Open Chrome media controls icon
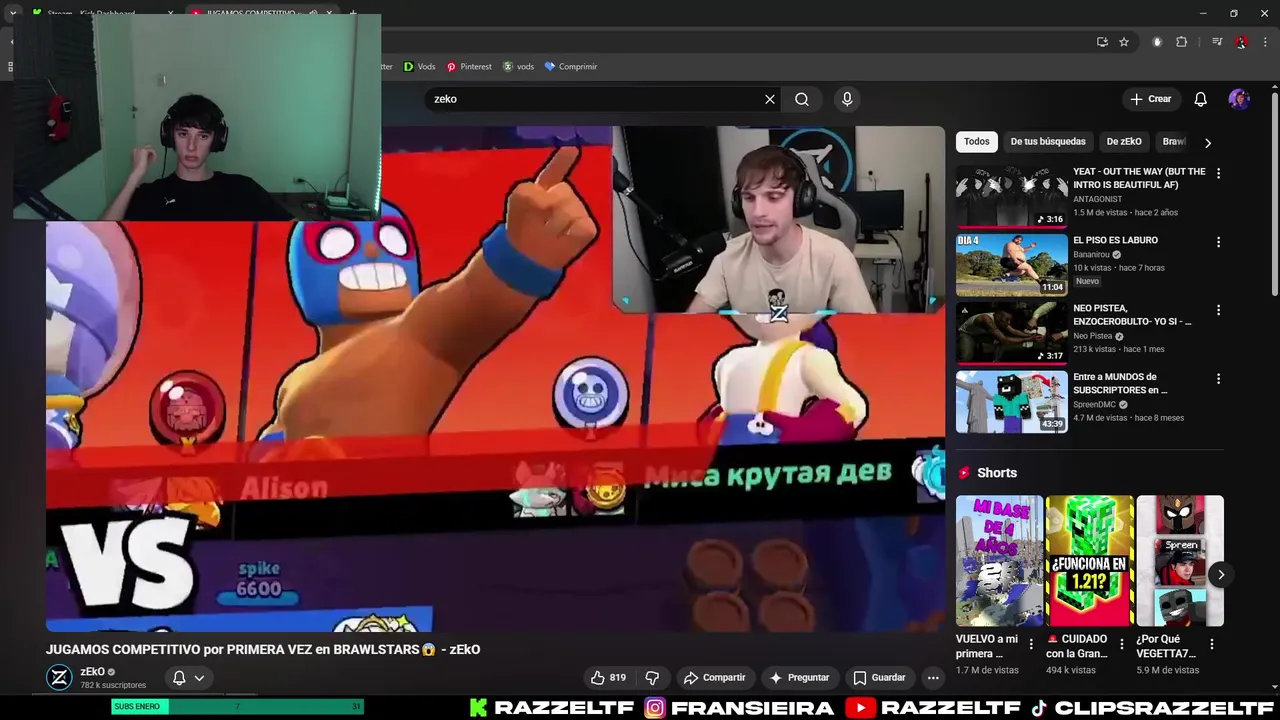 [x=1217, y=42]
